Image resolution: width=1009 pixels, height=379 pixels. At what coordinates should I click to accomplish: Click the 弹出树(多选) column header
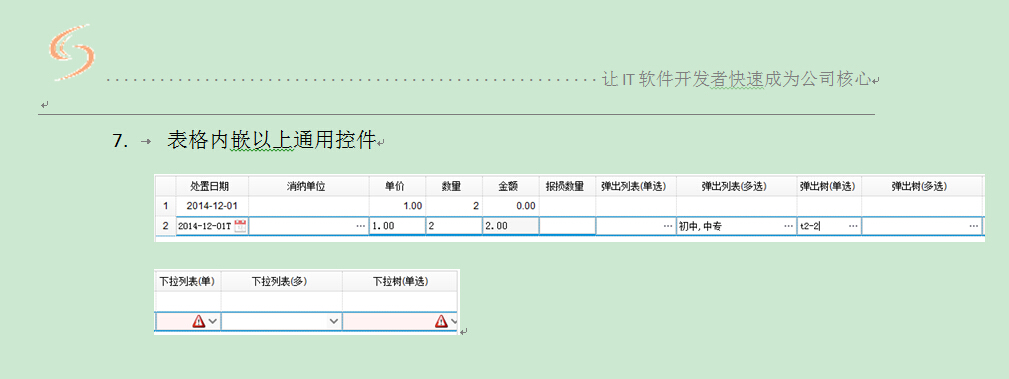921,187
